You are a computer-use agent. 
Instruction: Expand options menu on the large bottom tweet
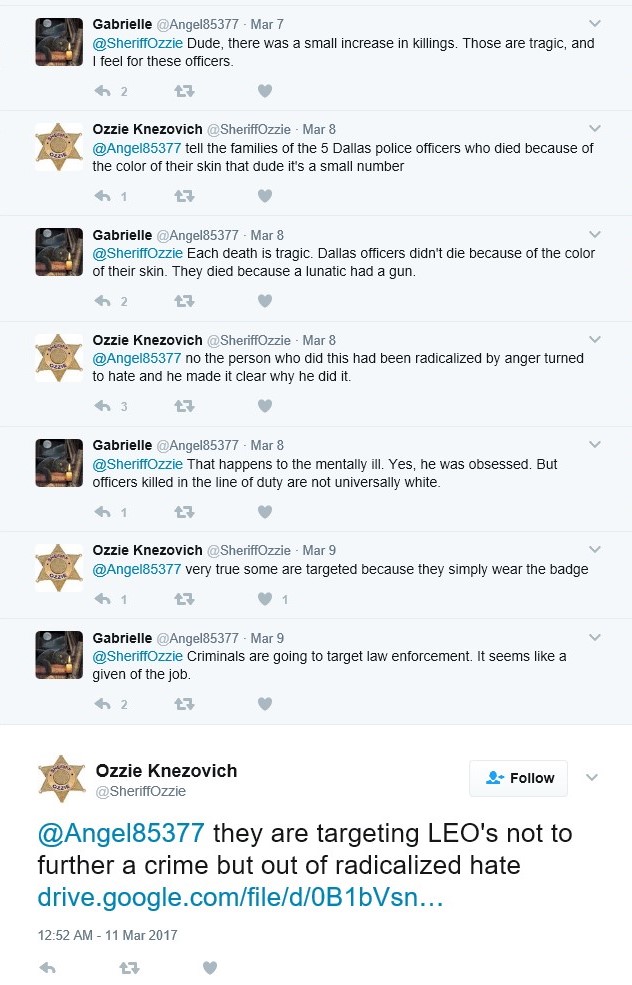pos(592,776)
